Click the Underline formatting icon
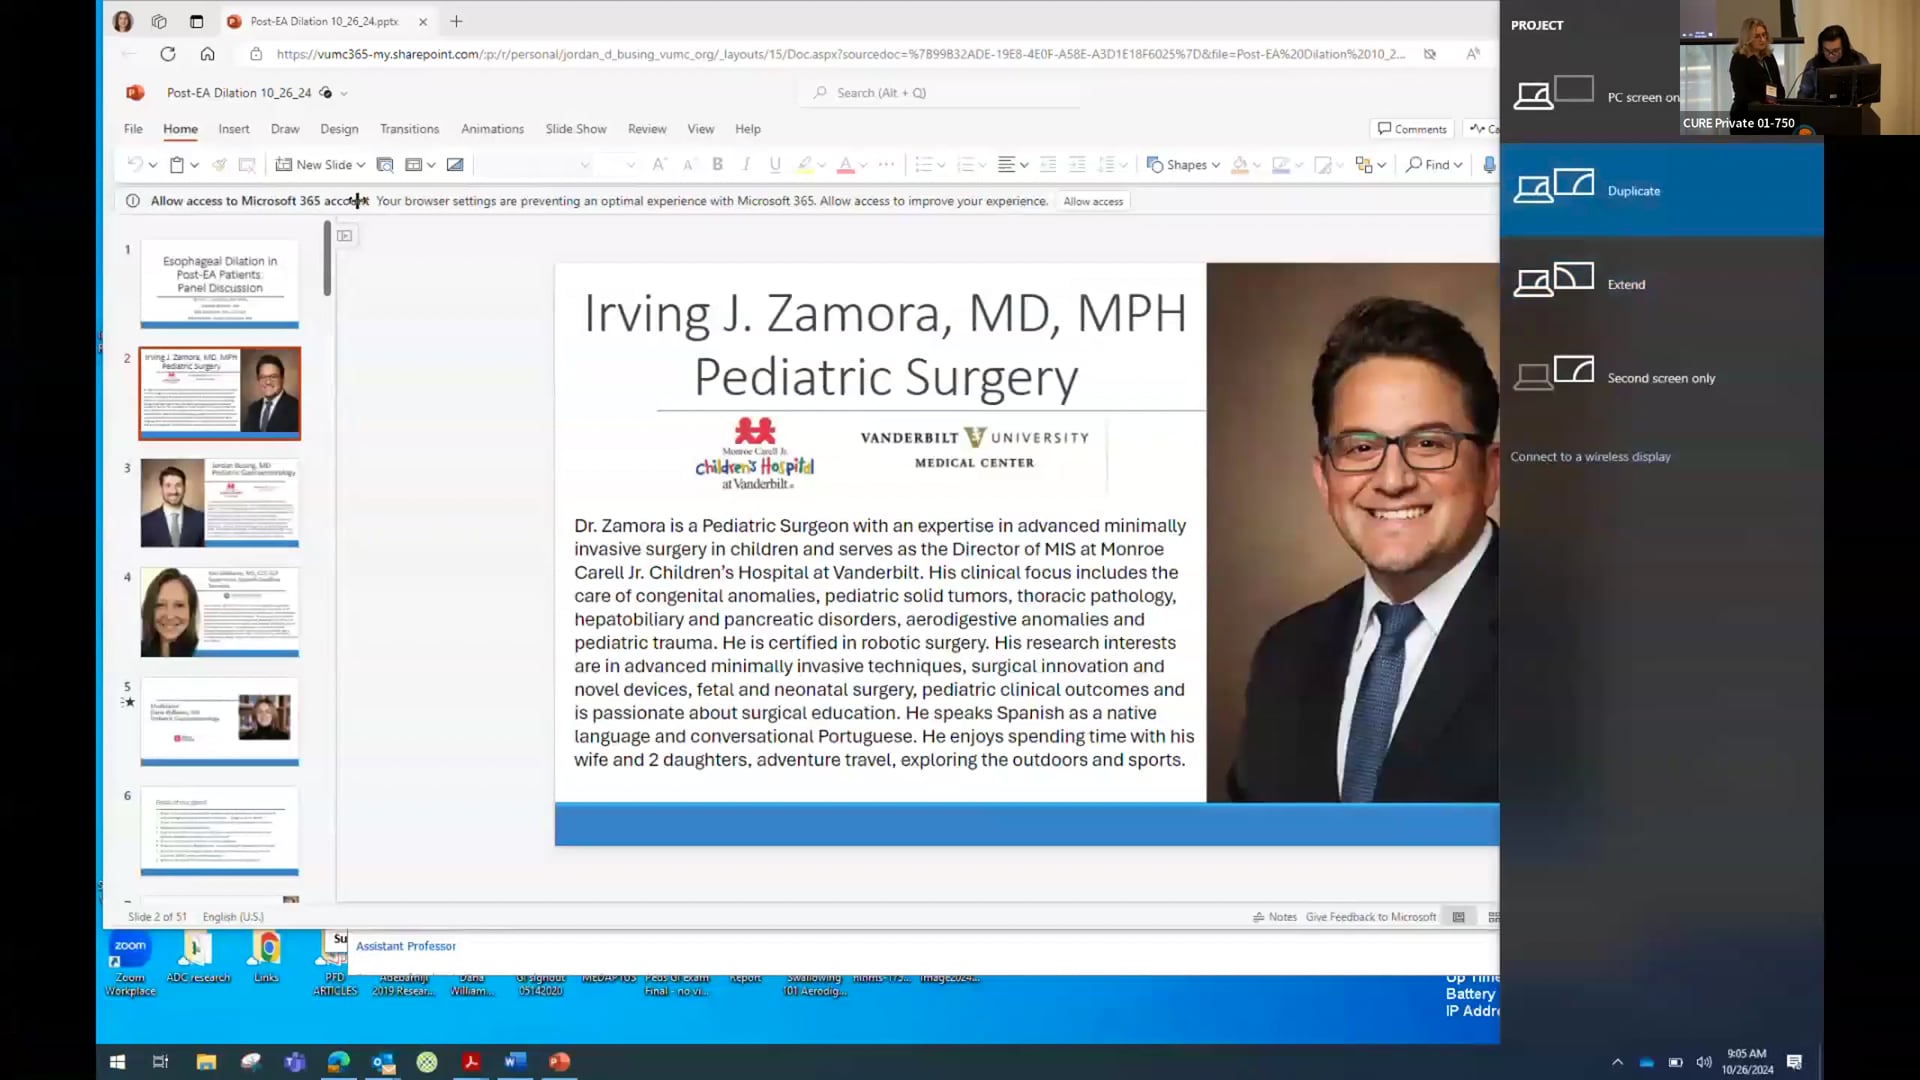This screenshot has width=1920, height=1080. pyautogui.click(x=775, y=165)
